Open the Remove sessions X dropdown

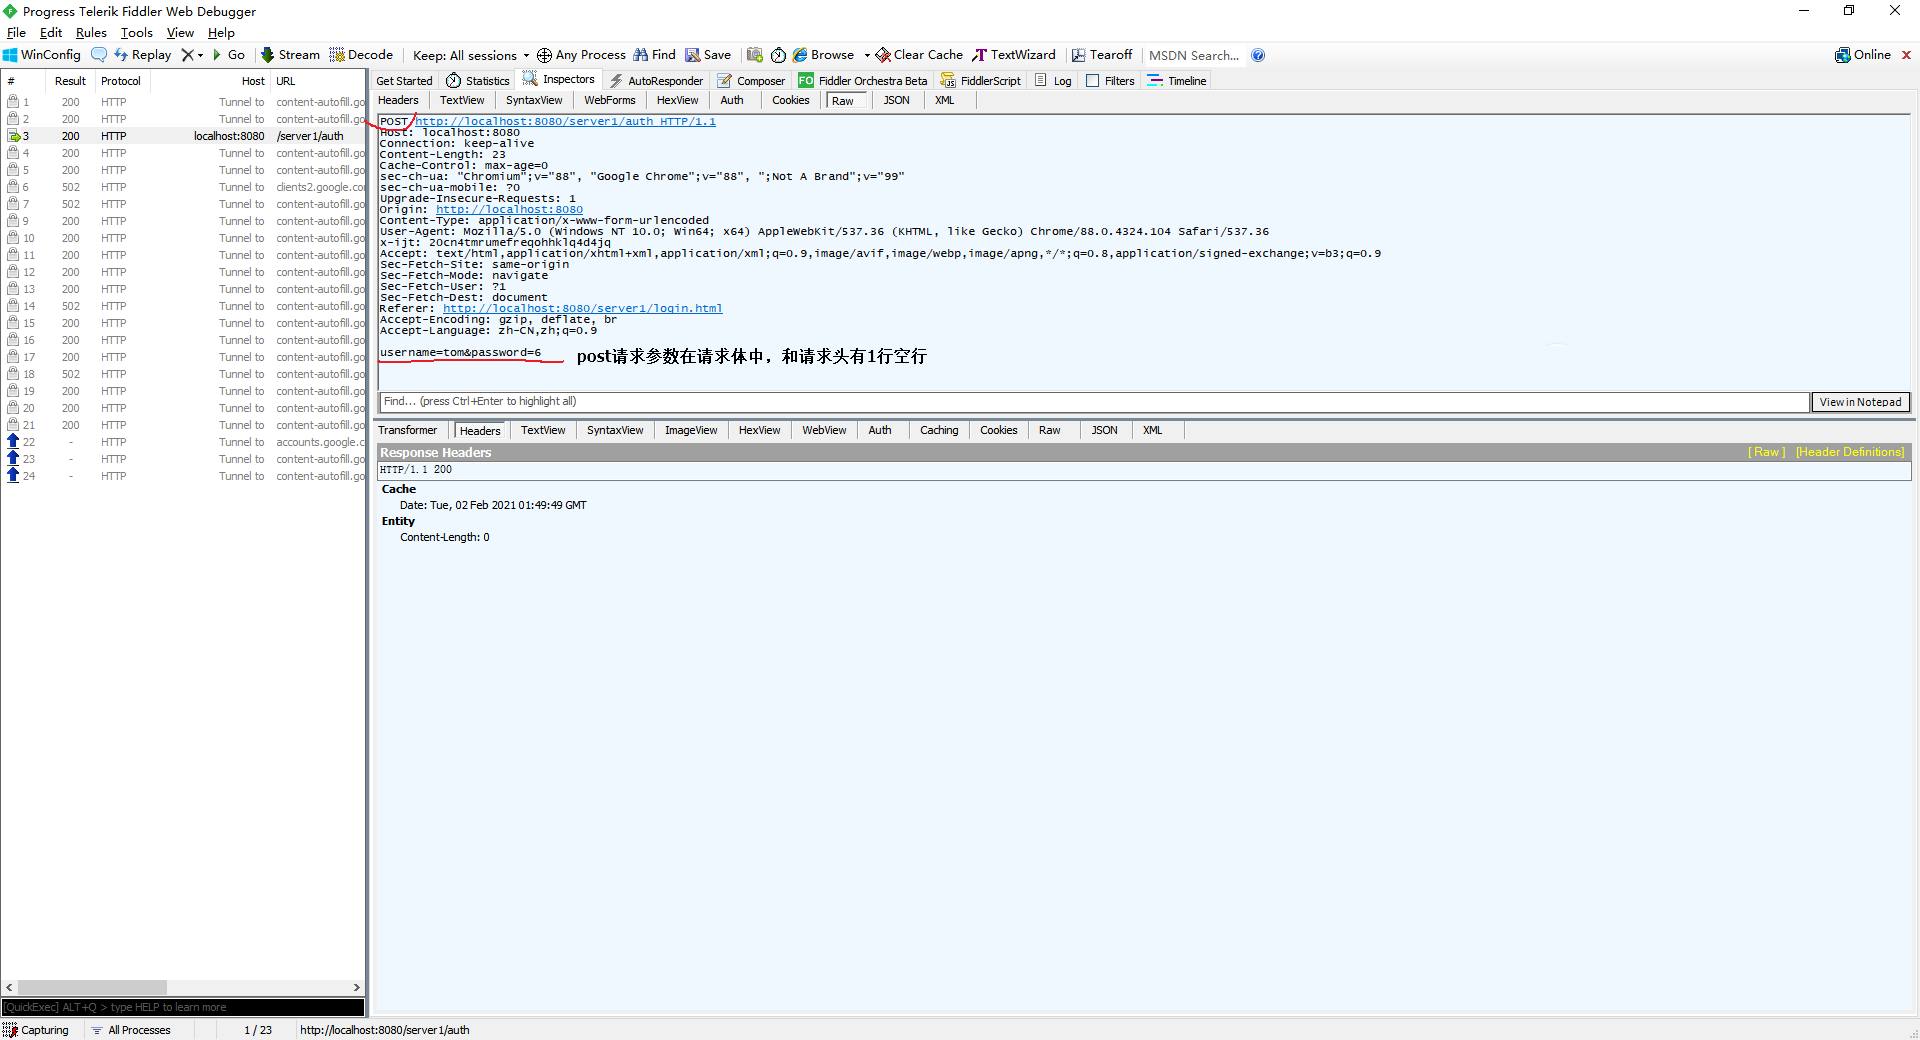point(192,55)
